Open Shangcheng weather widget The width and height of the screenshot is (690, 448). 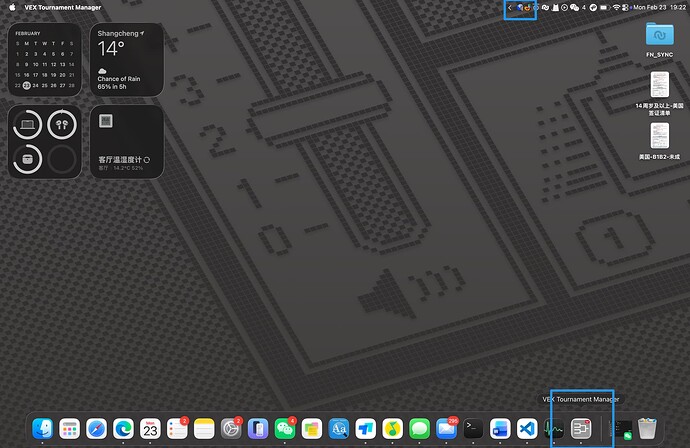click(x=127, y=59)
